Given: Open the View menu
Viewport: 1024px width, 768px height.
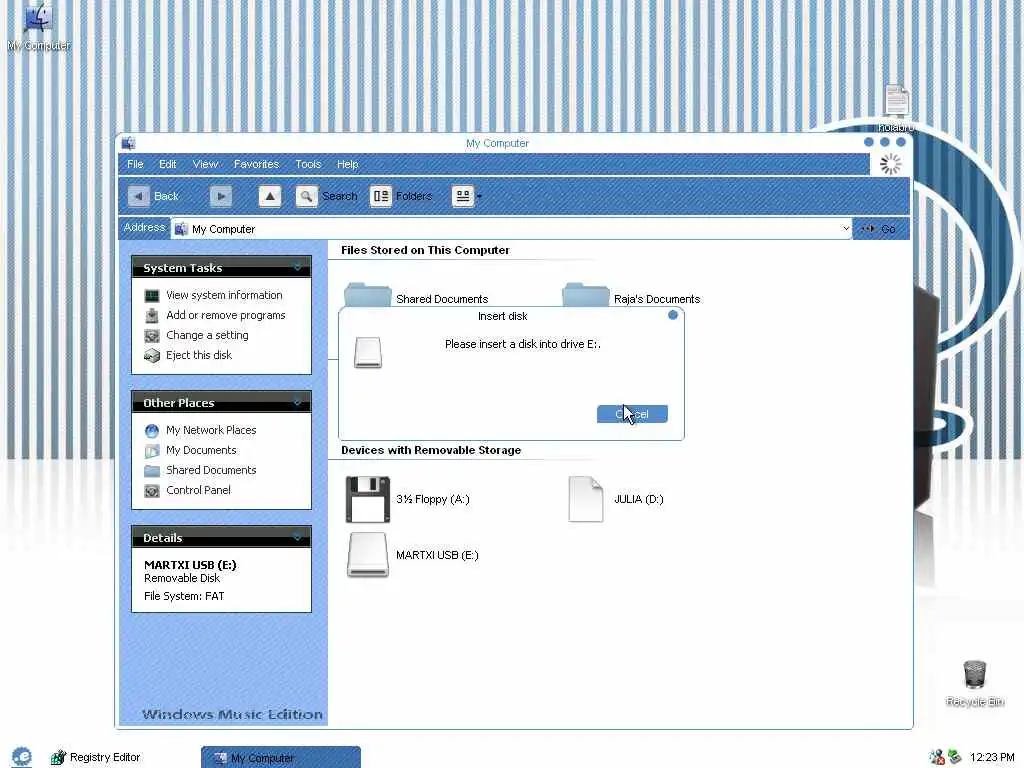Looking at the screenshot, I should point(205,164).
